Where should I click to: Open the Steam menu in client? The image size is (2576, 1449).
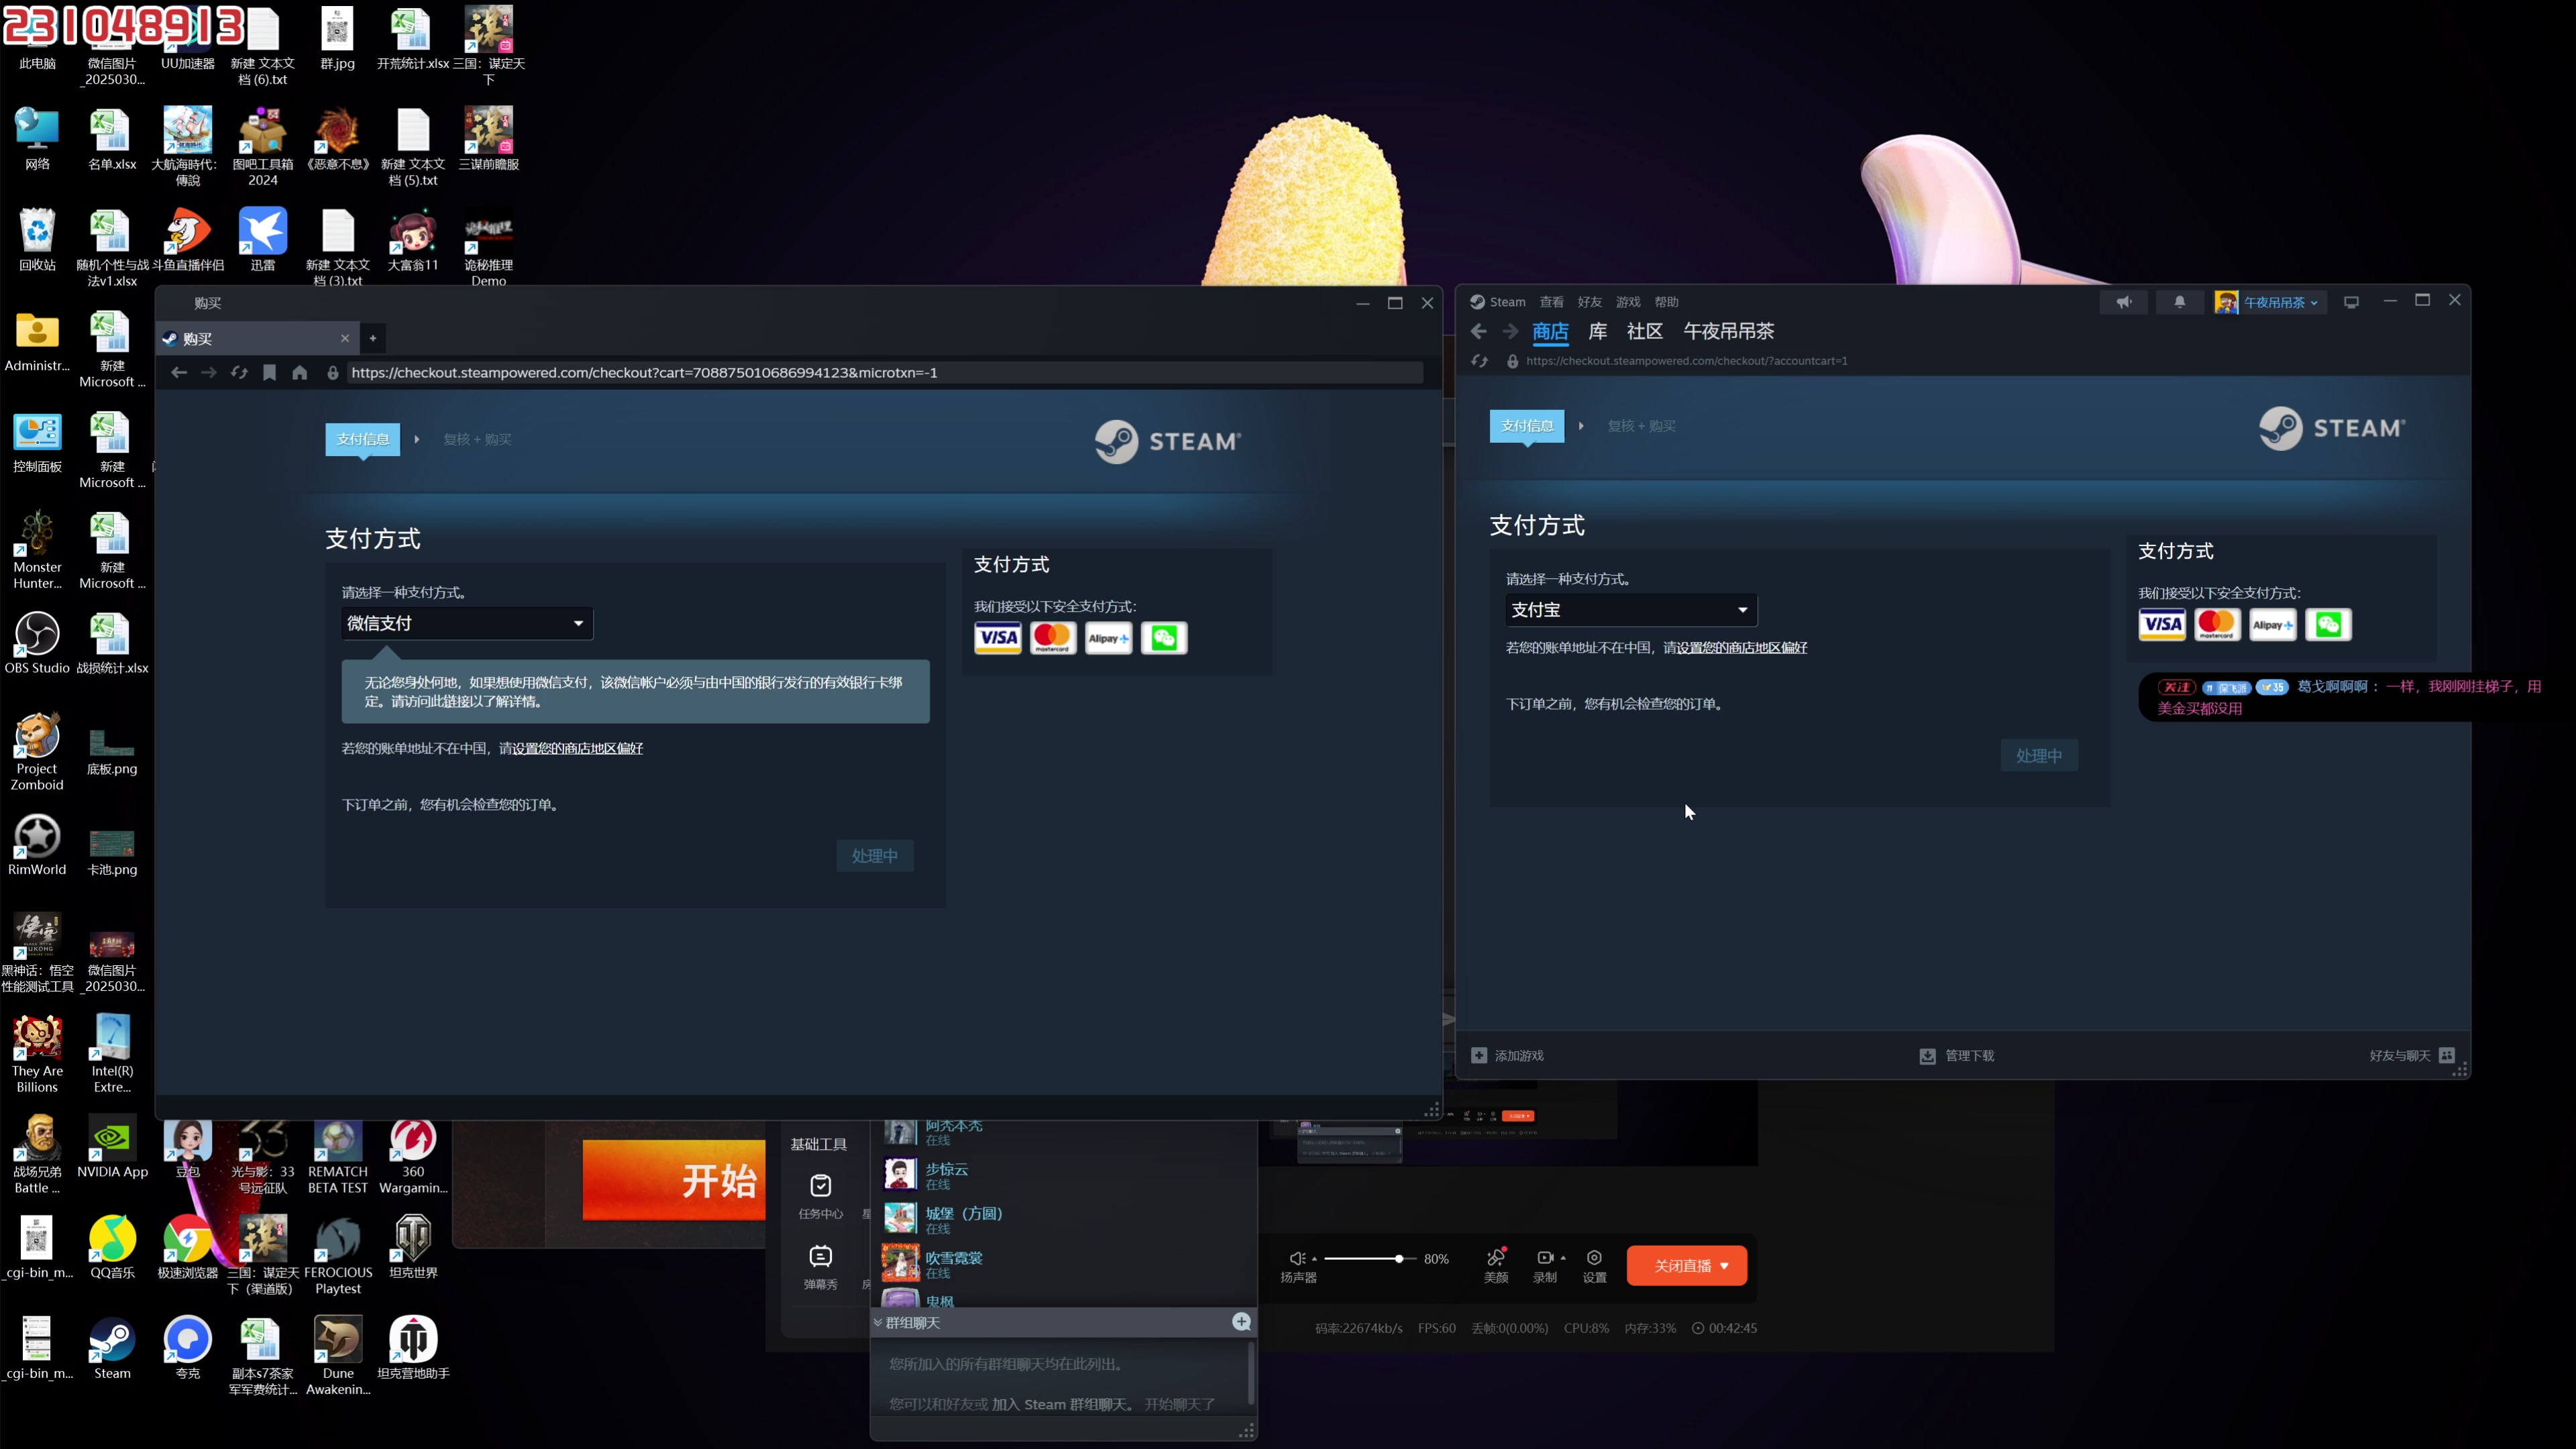click(1498, 302)
